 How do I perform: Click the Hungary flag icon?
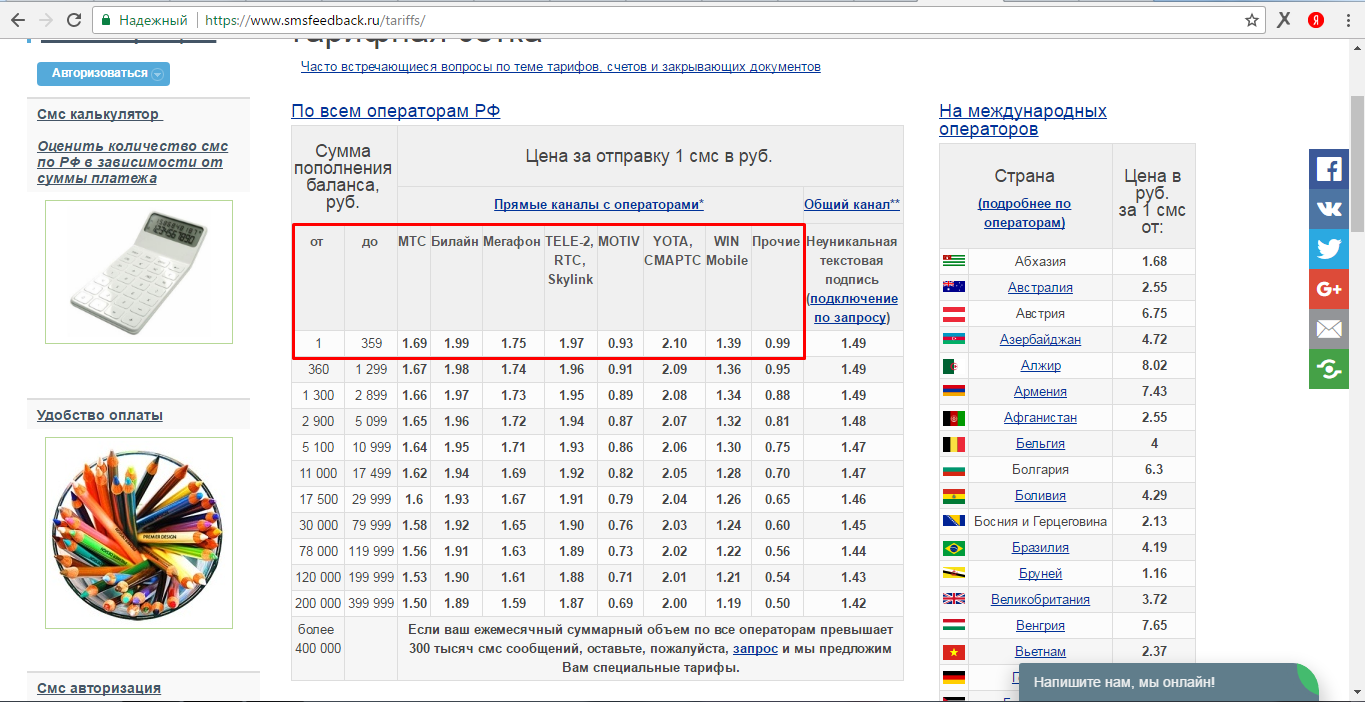(953, 625)
